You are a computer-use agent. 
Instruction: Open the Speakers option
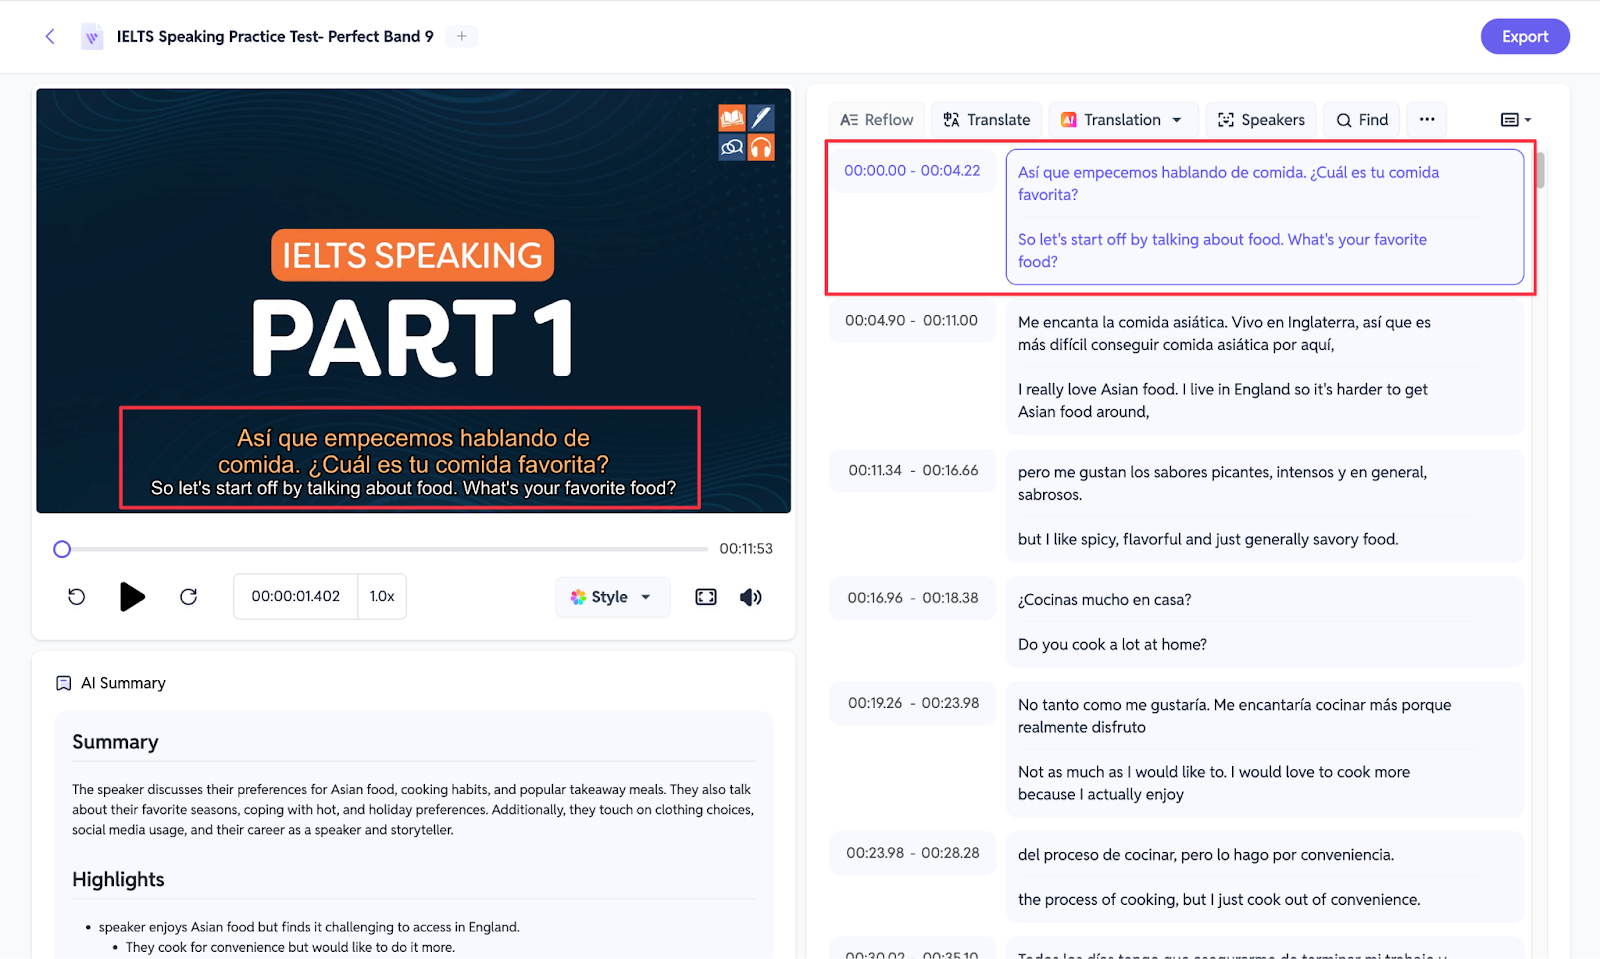(x=1261, y=120)
